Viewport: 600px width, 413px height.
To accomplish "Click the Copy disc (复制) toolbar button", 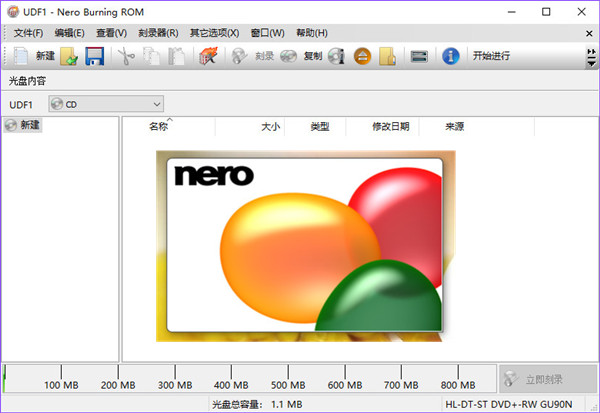I will coord(300,56).
